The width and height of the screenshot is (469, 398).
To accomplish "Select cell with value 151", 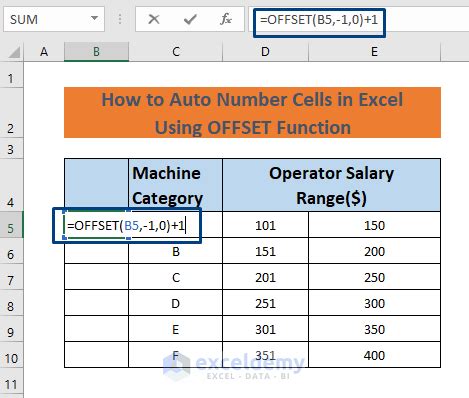I will pos(265,251).
